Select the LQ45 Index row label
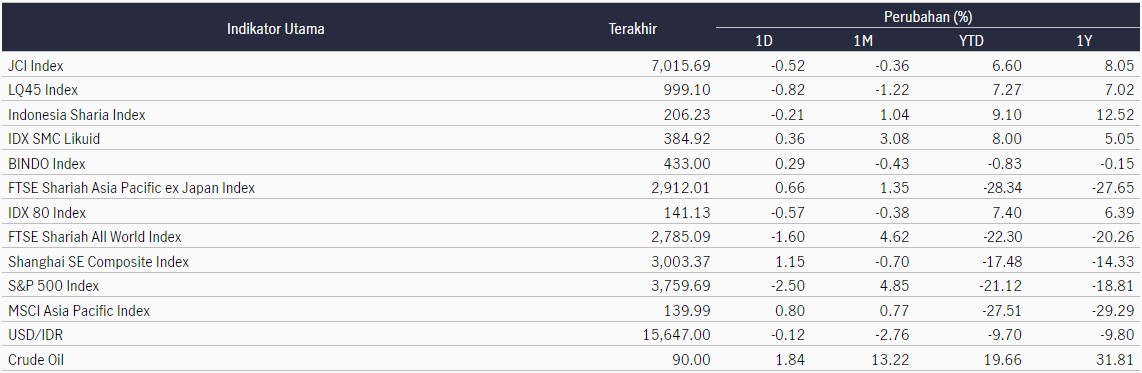 (43, 90)
